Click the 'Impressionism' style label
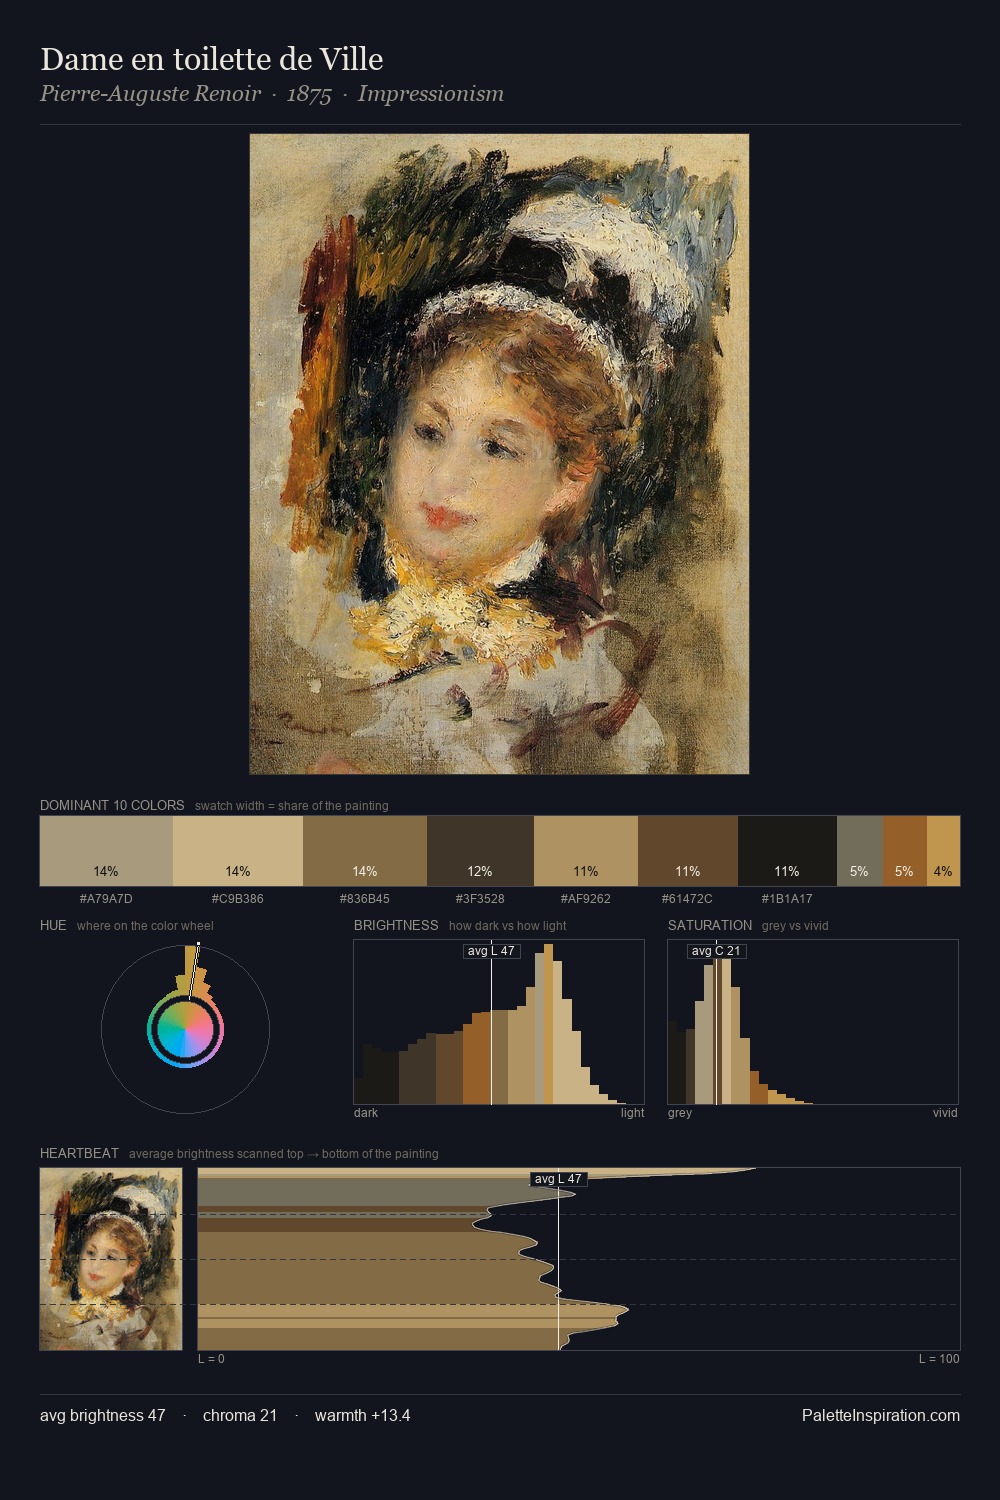 (431, 94)
